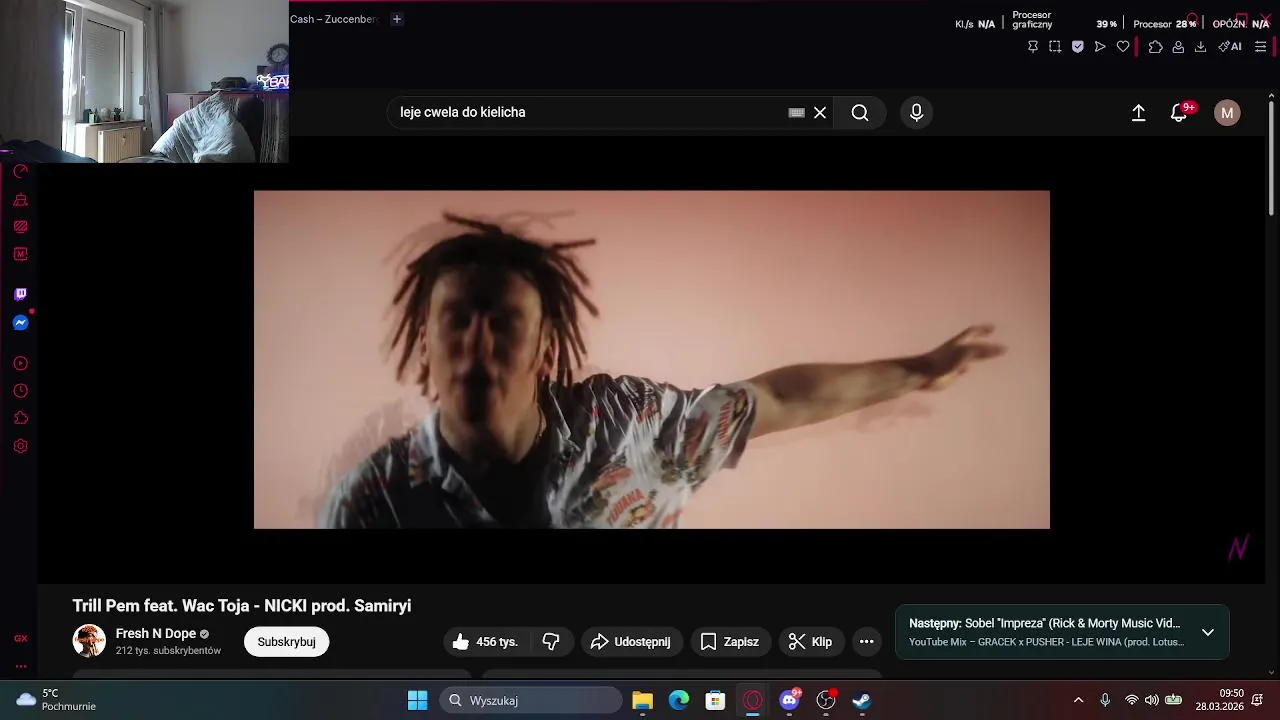Image resolution: width=1280 pixels, height=720 pixels.
Task: Open GX Cleaner broom icon in sidebar
Action: 20,200
